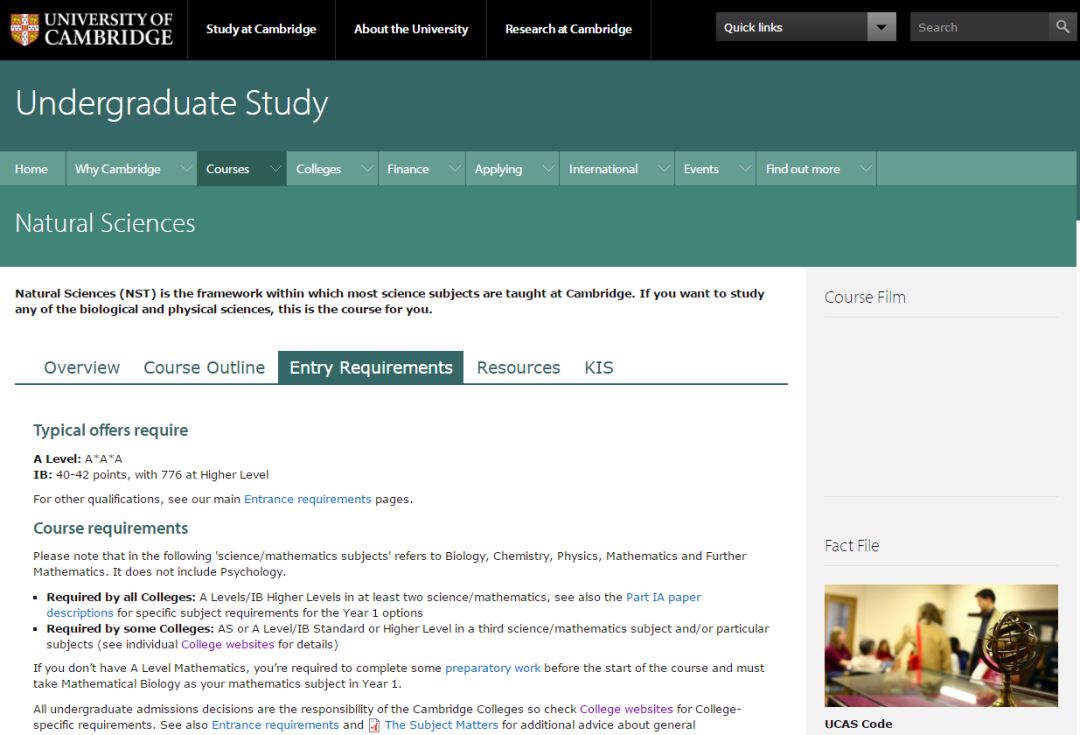Switch to the Overview tab

click(81, 367)
